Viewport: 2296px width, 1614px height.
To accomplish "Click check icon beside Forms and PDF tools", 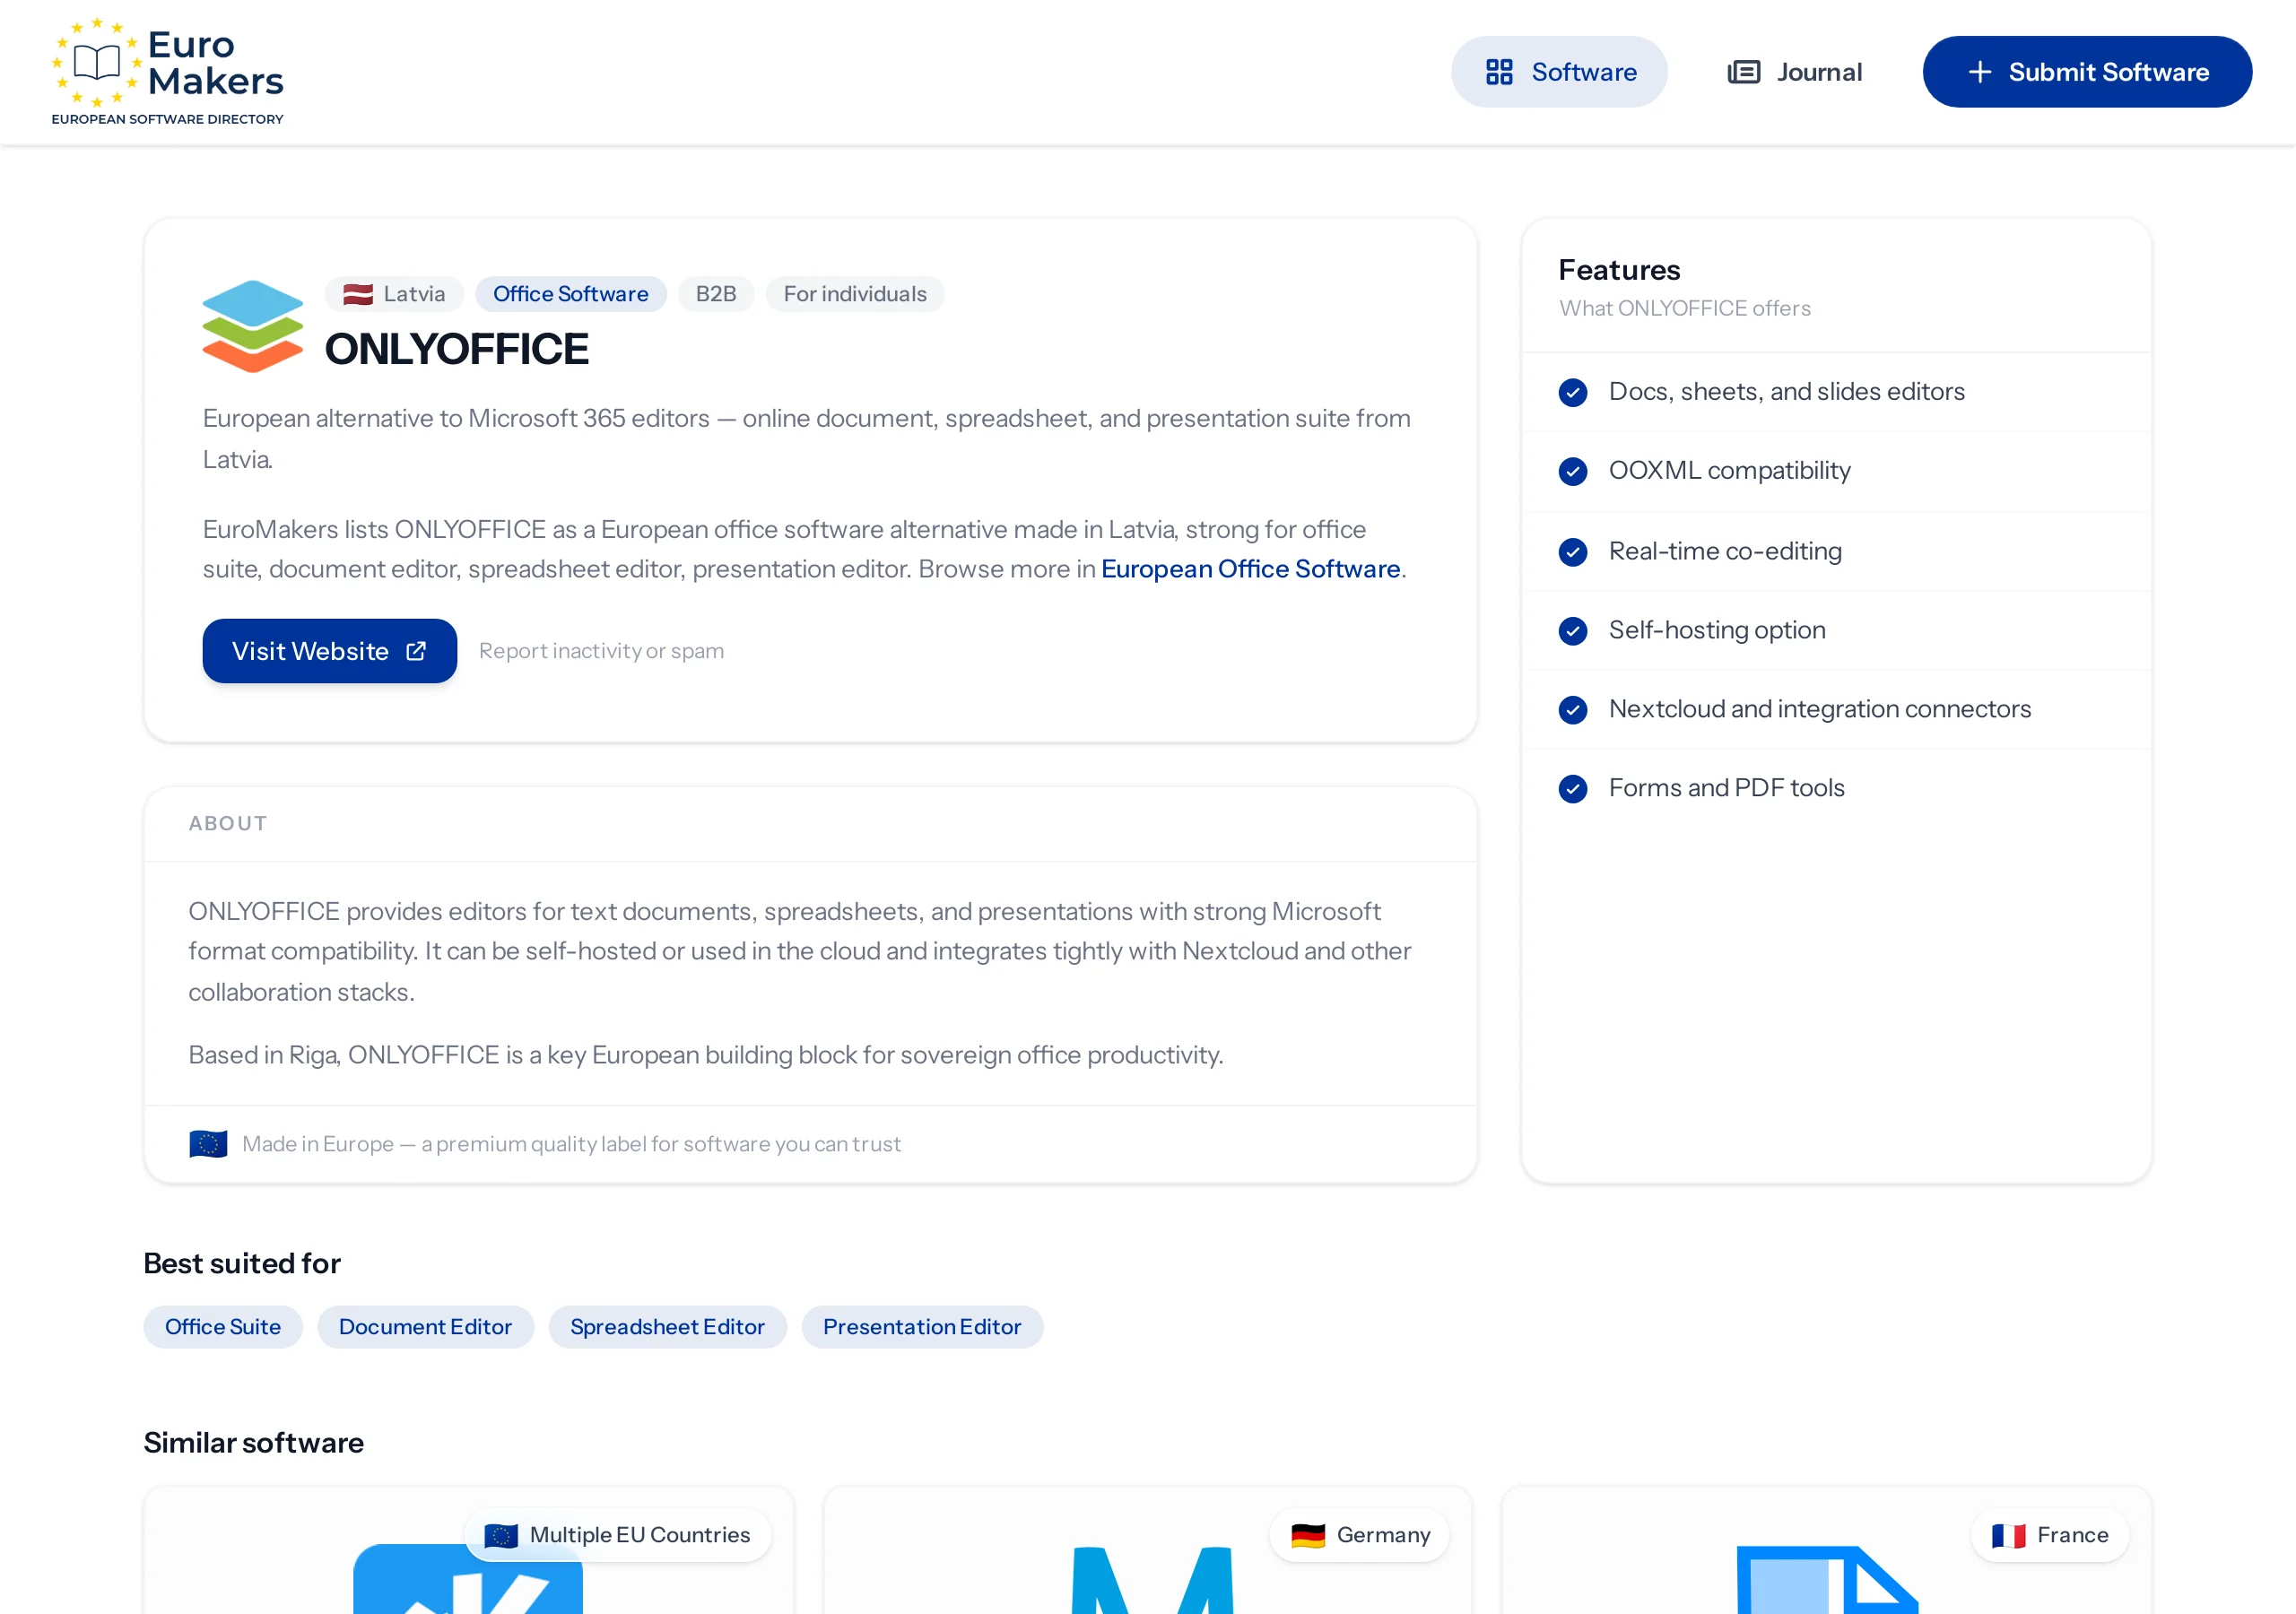I will pos(1573,788).
